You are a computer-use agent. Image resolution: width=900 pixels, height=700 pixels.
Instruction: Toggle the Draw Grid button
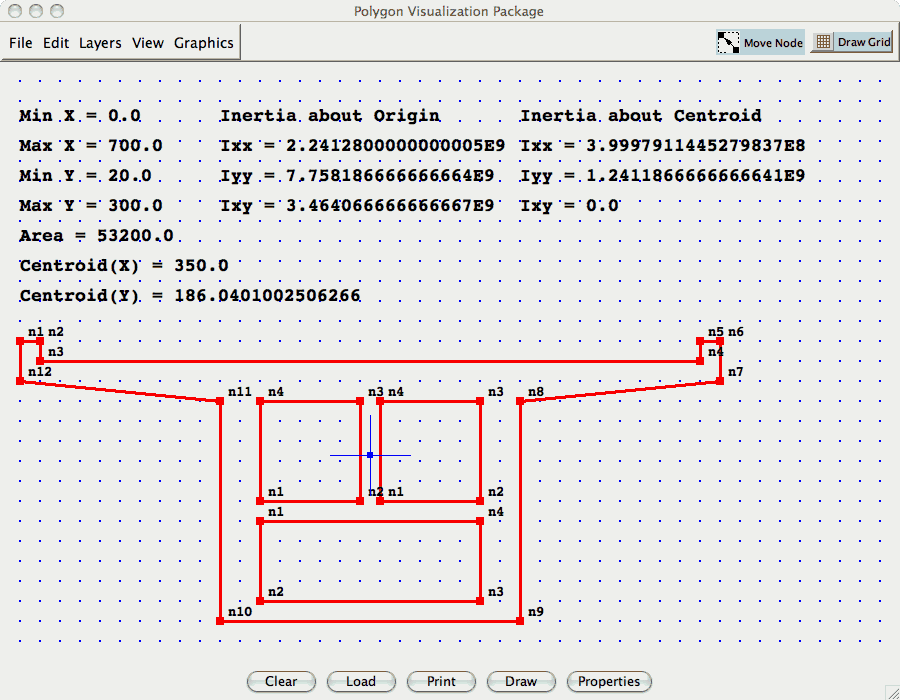coord(852,42)
